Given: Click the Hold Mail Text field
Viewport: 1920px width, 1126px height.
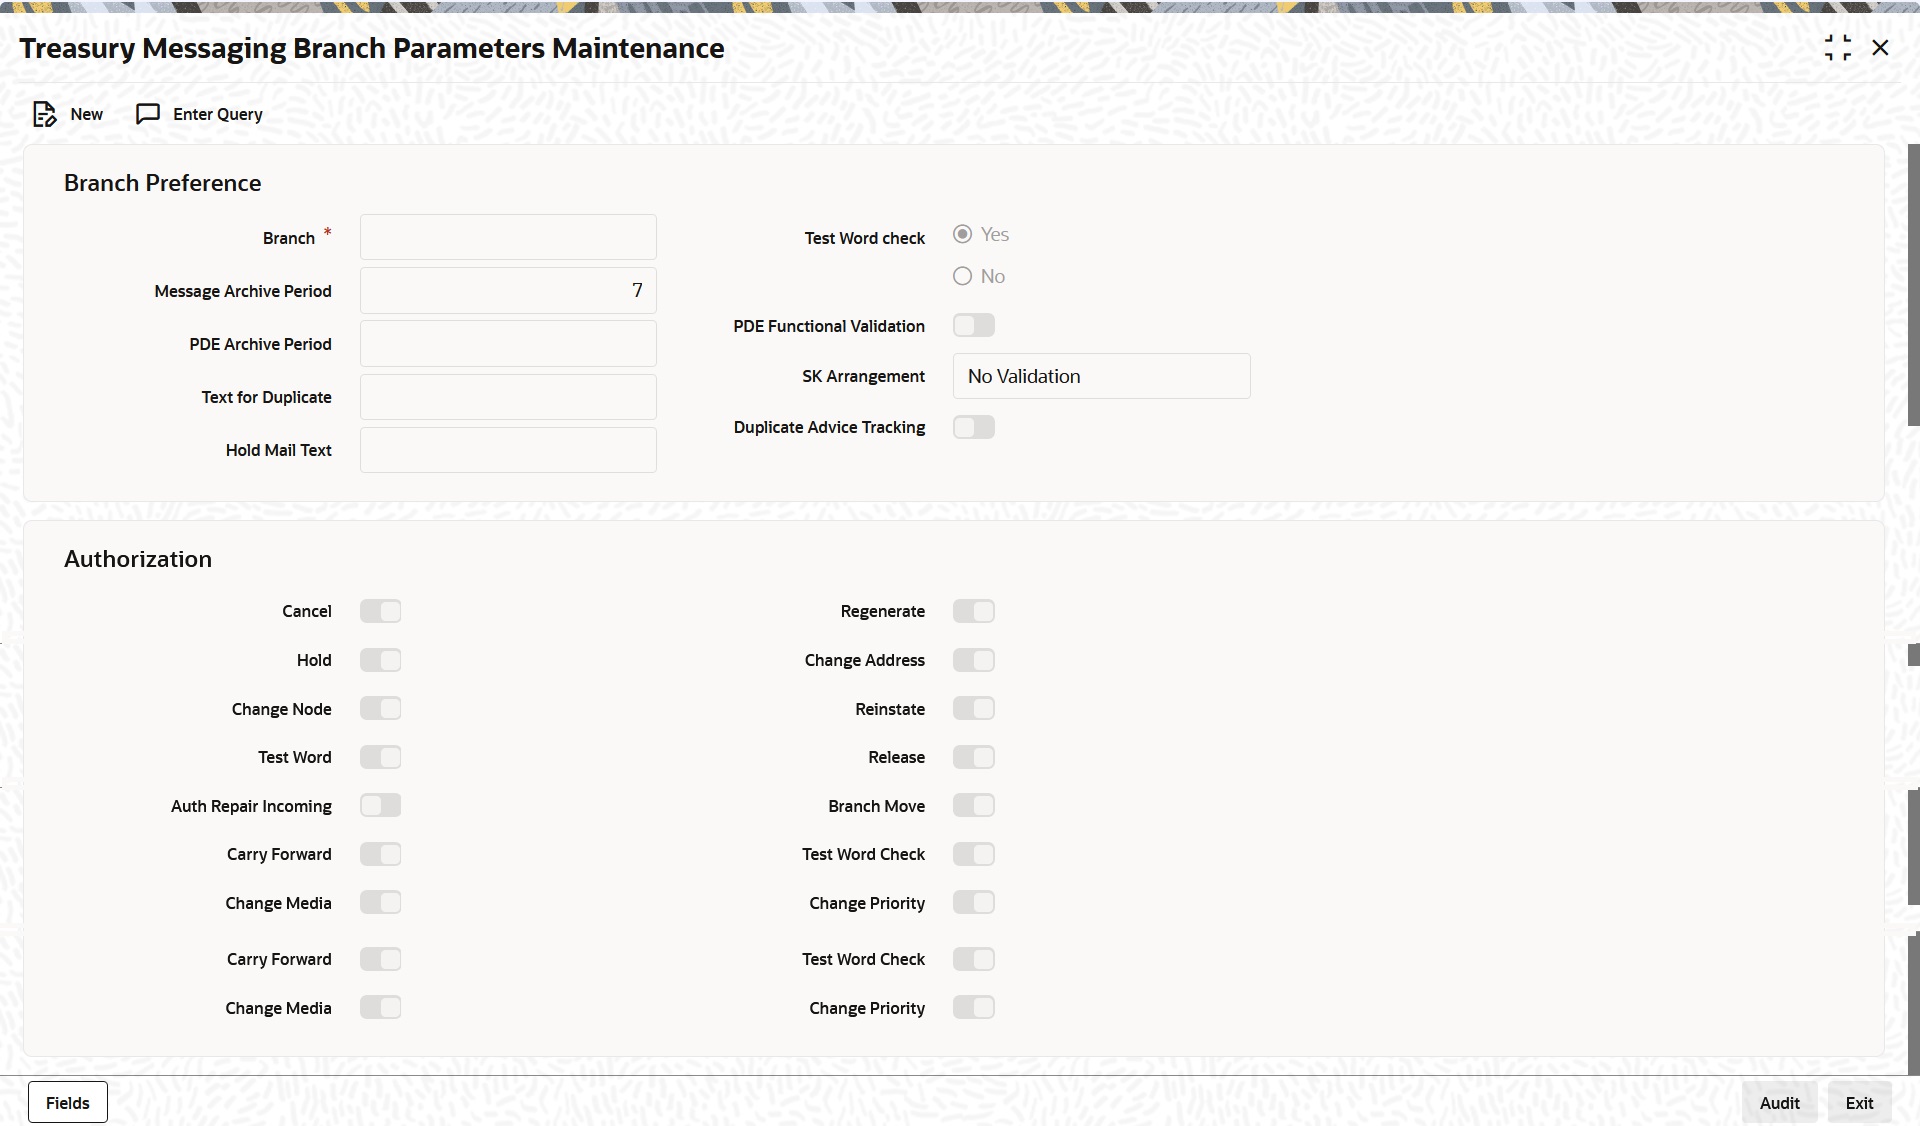Looking at the screenshot, I should coord(508,450).
